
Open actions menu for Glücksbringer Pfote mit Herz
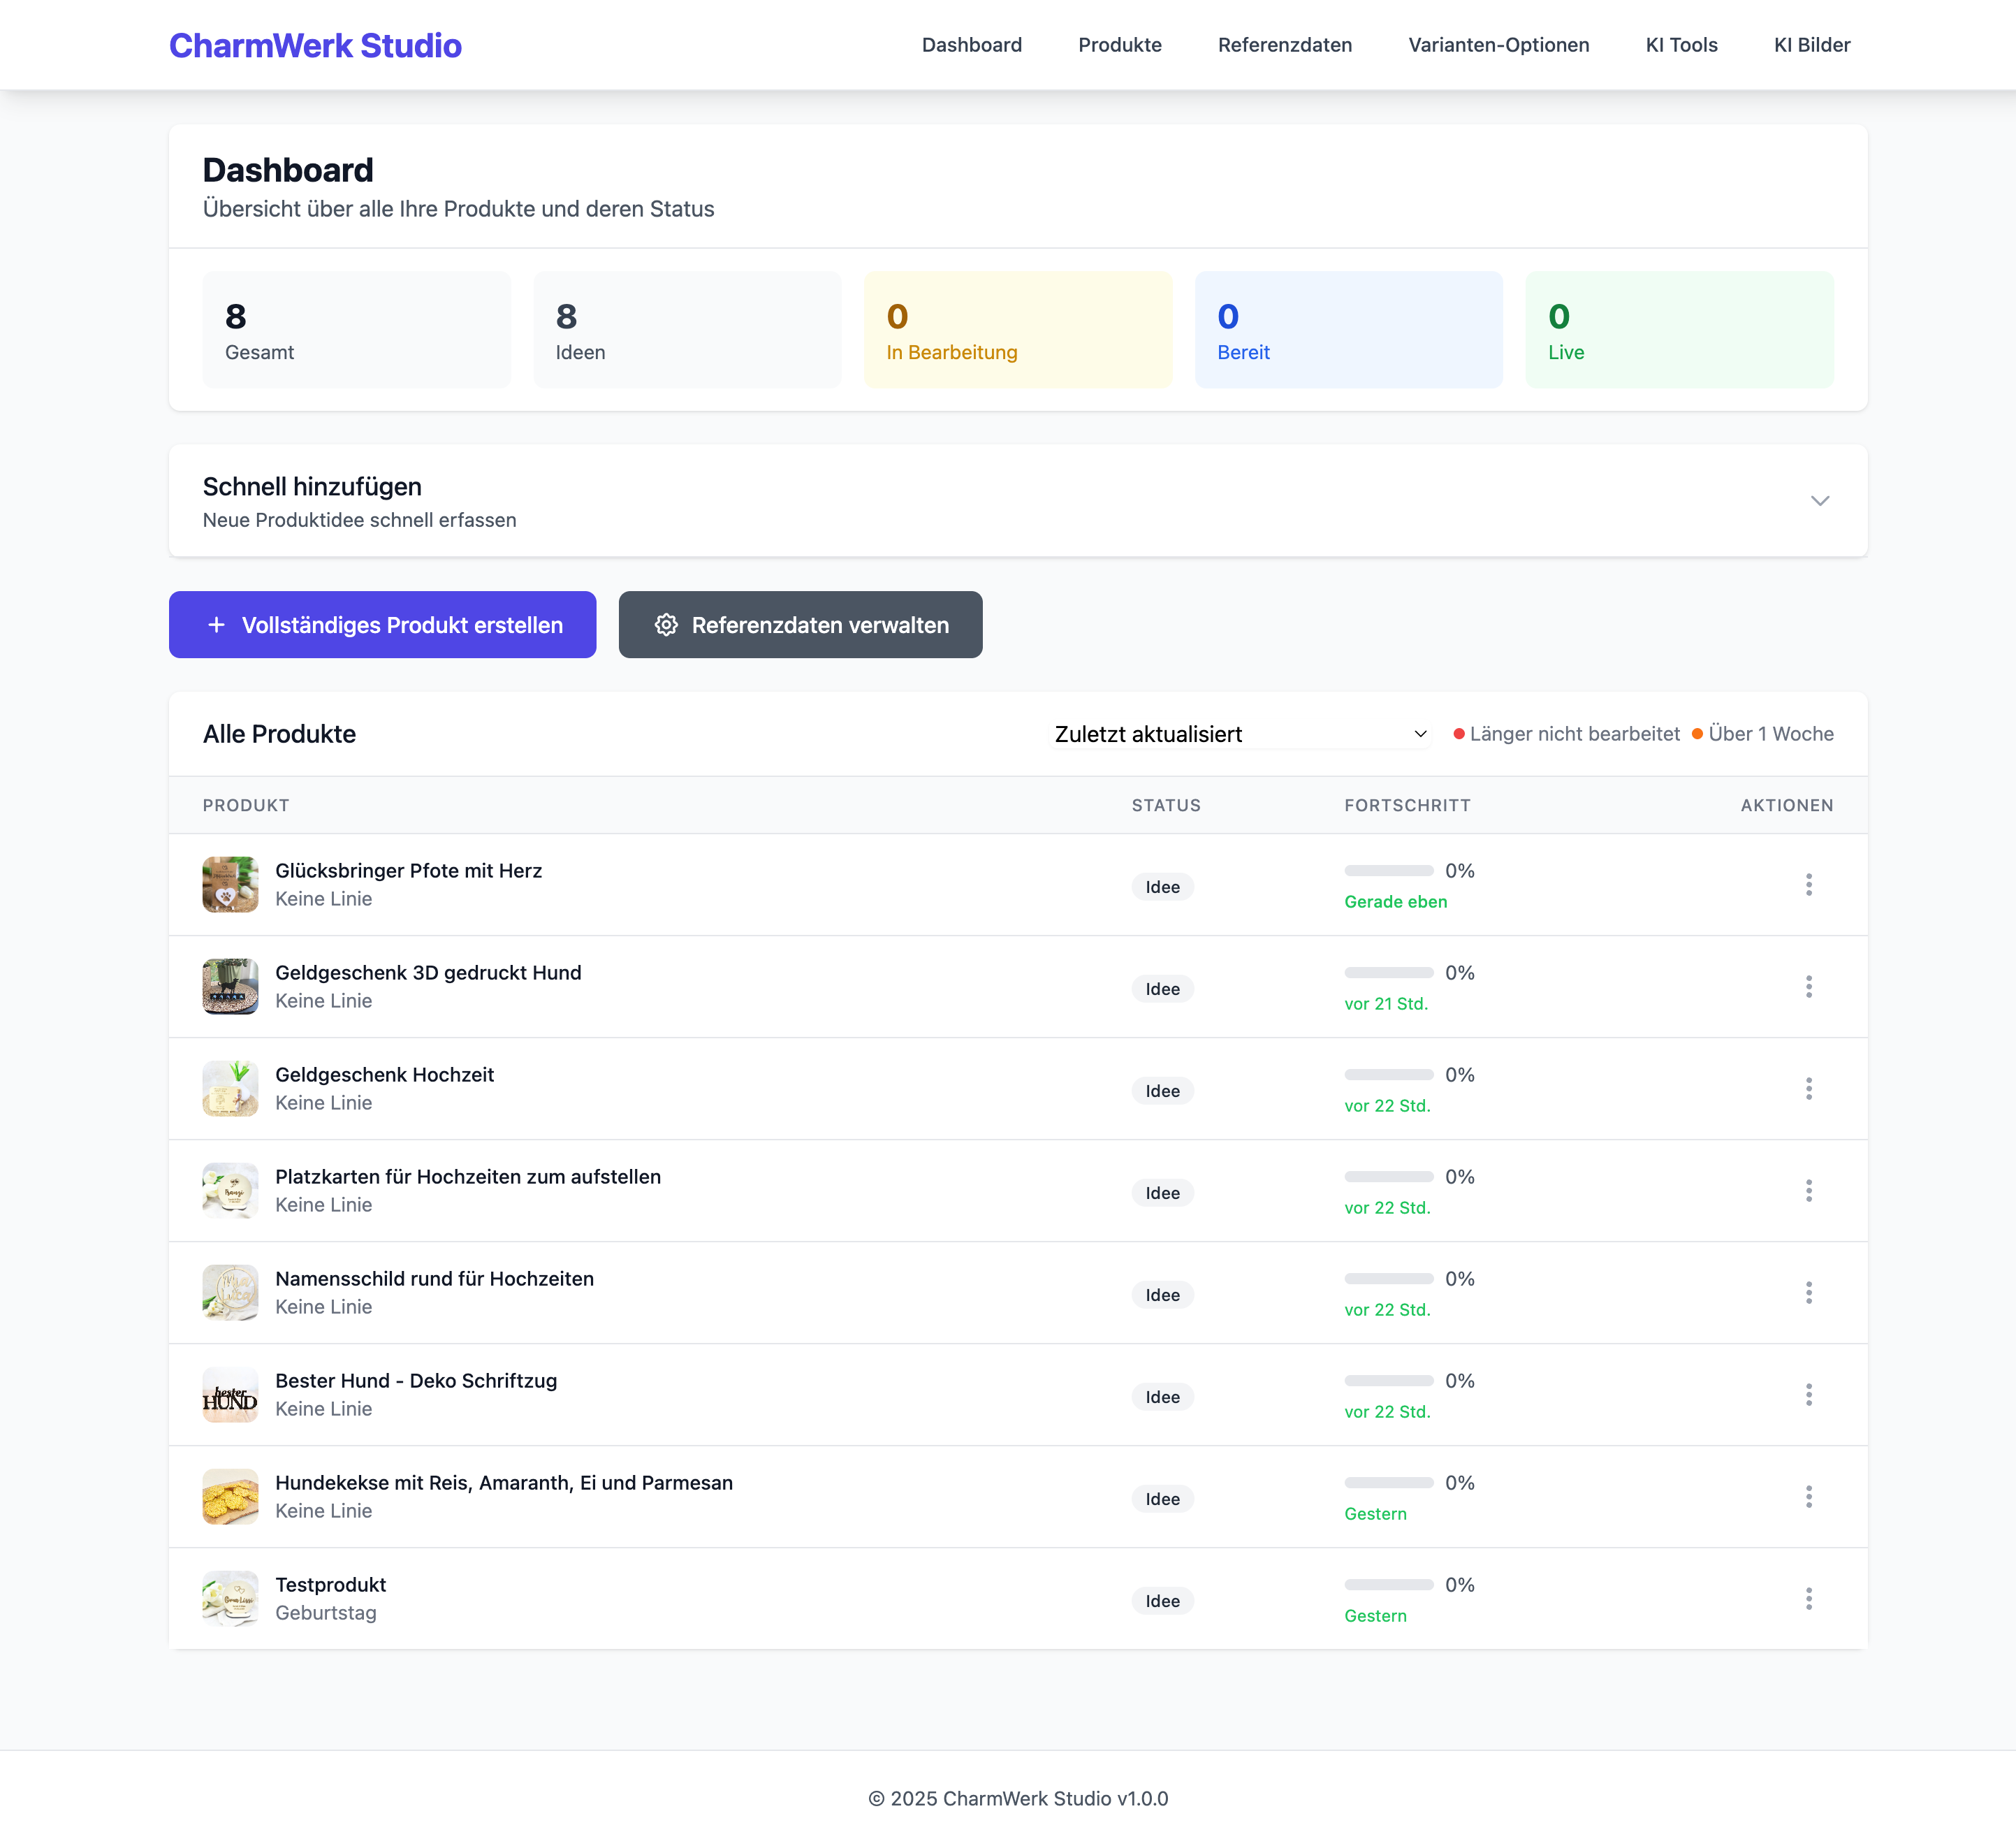pos(1808,885)
